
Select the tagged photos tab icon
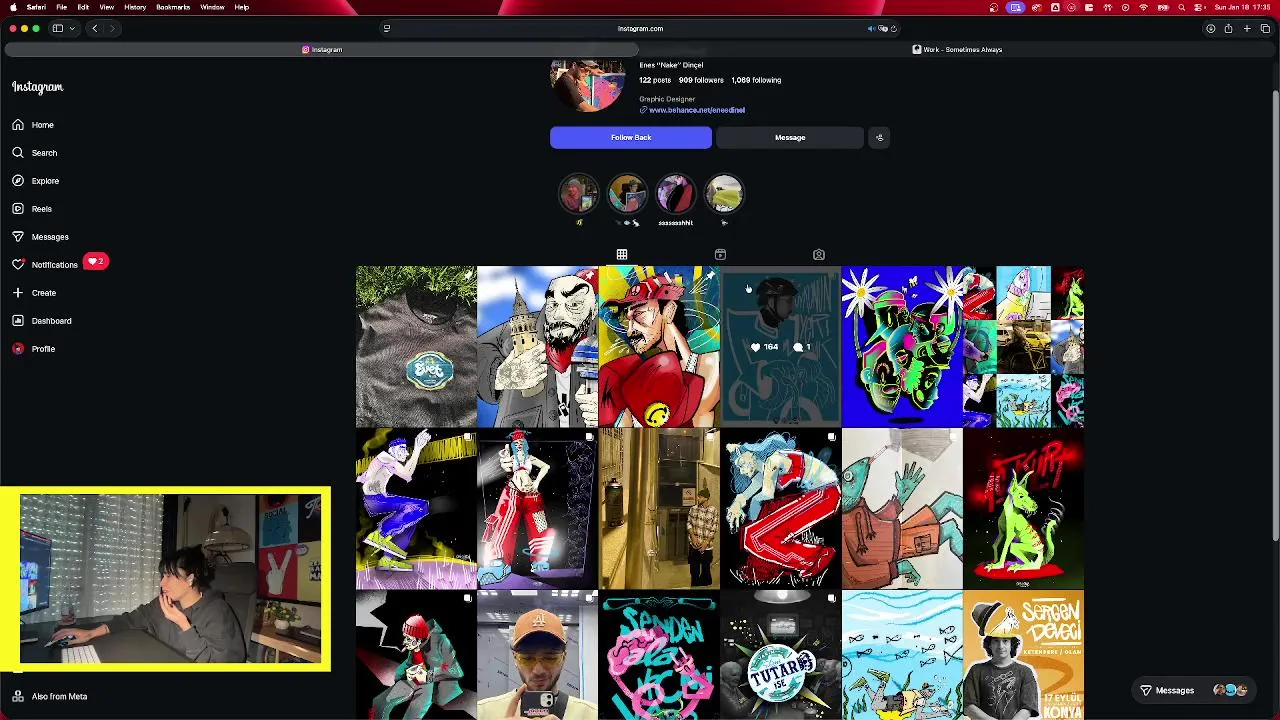(819, 255)
